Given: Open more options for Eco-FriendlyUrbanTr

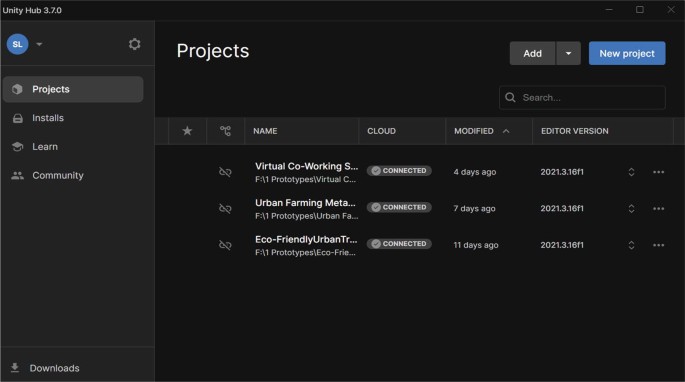Looking at the screenshot, I should pyautogui.click(x=658, y=245).
